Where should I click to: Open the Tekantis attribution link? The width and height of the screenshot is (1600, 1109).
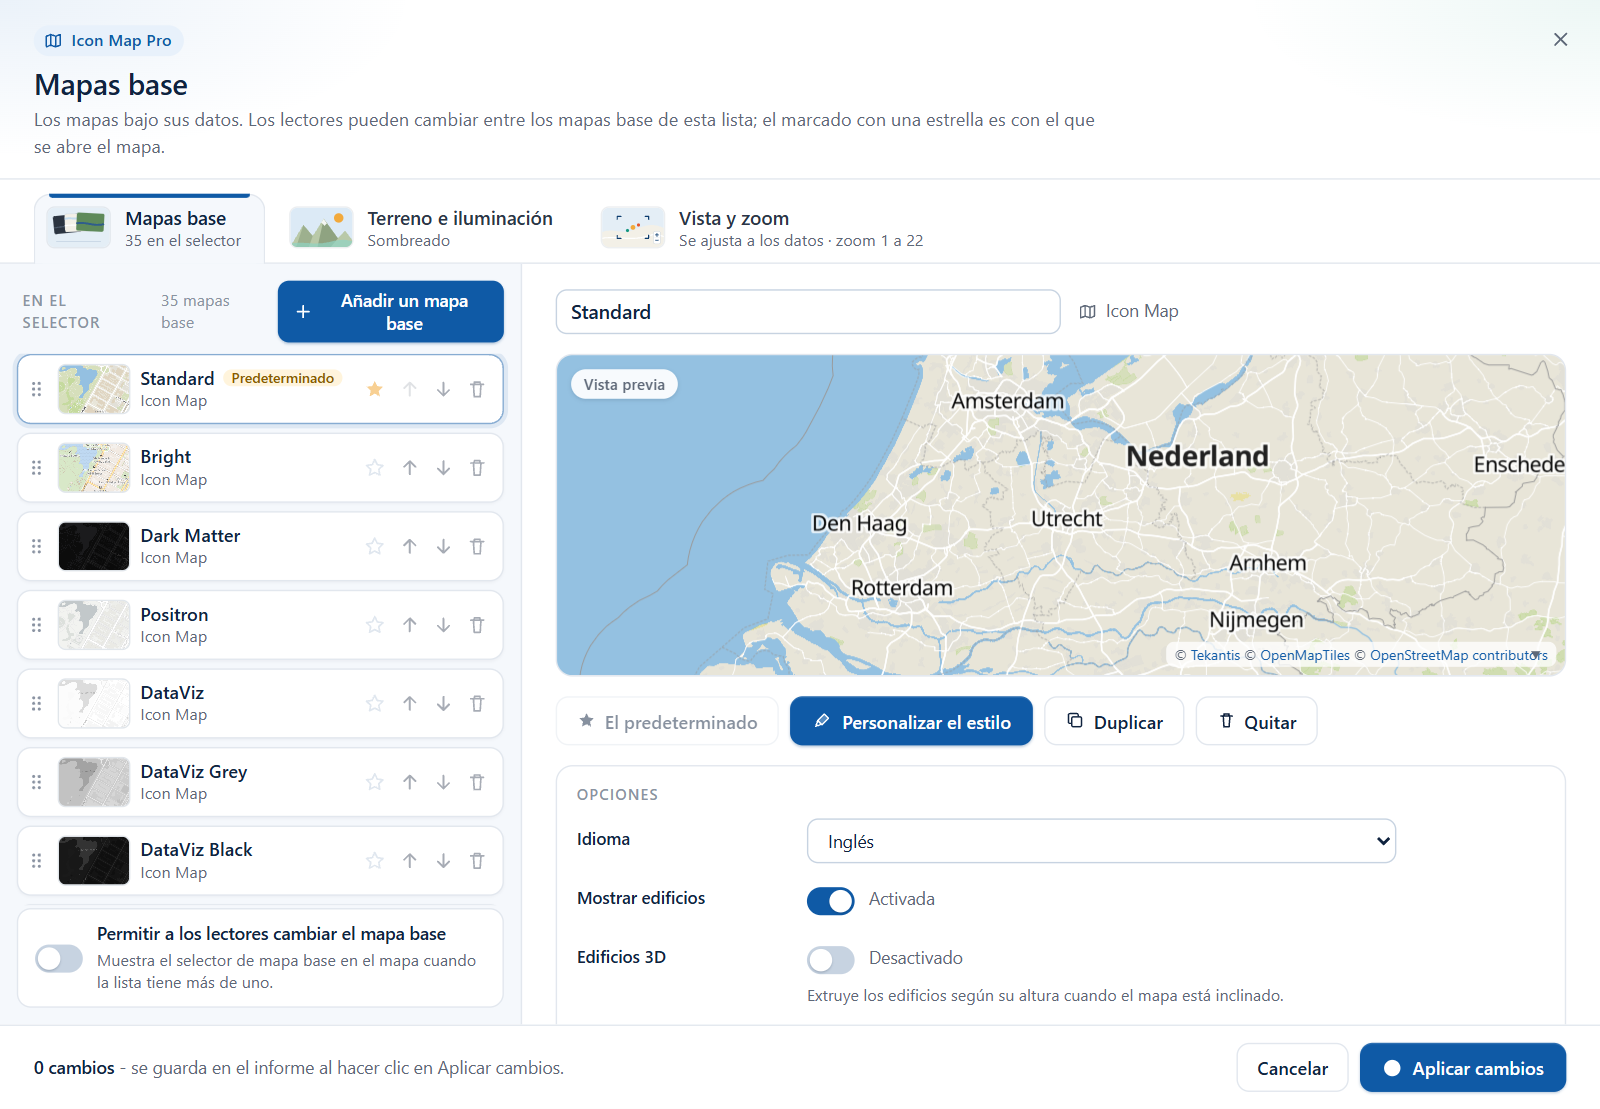pos(1215,655)
